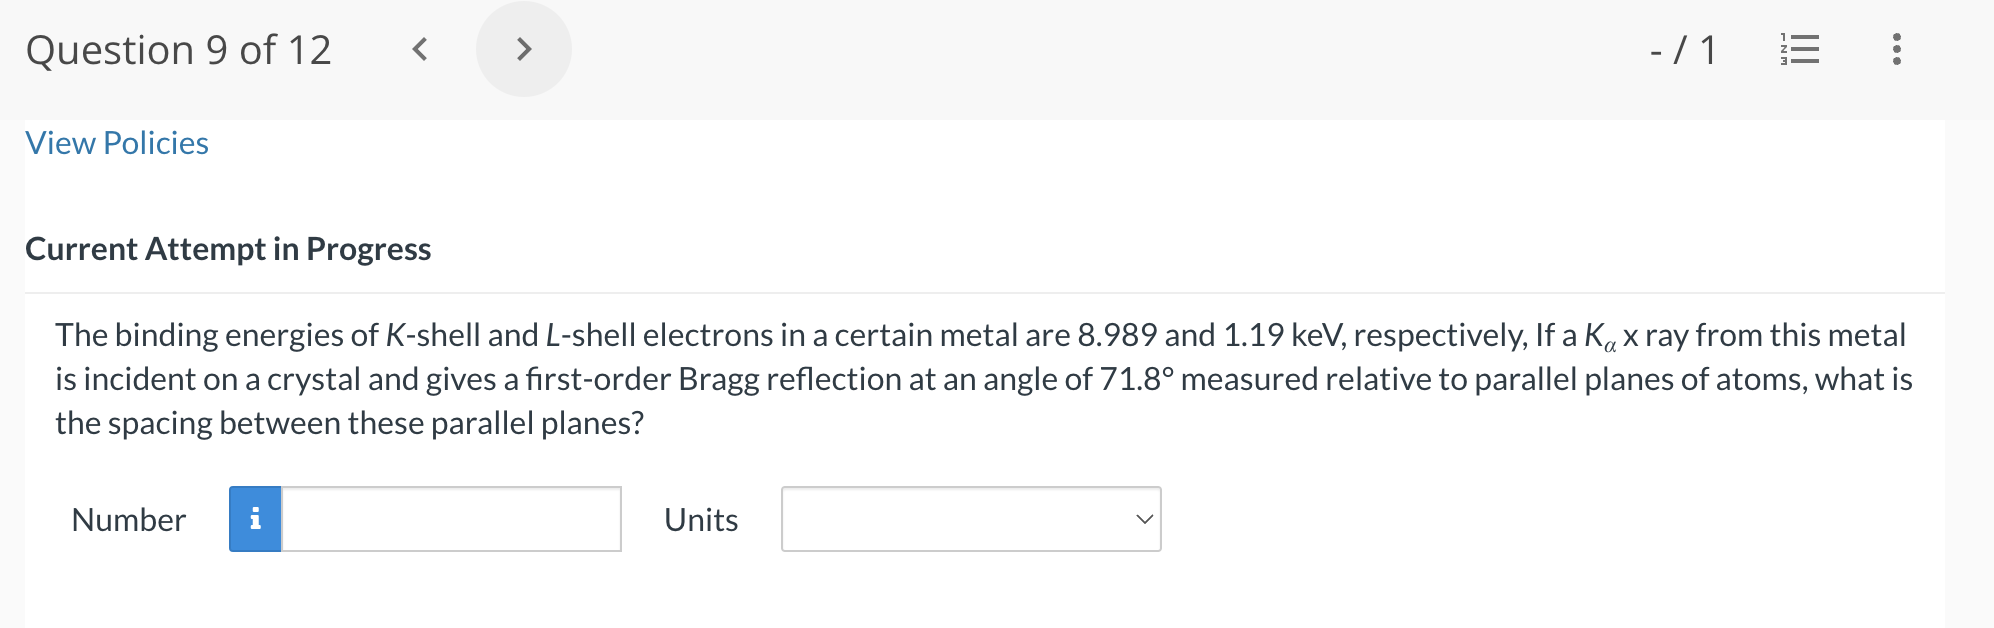Viewport: 1994px width, 628px height.
Task: Open the units selection combo box
Action: [969, 519]
